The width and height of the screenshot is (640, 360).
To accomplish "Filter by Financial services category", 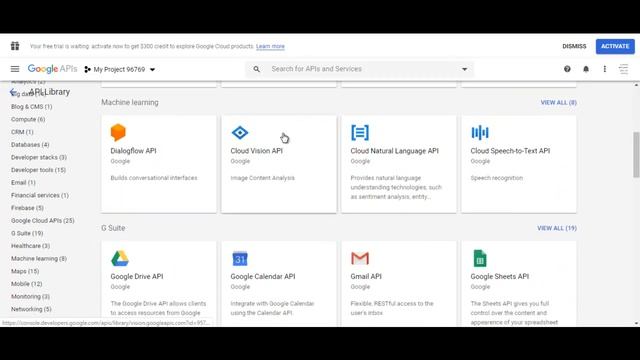I will (x=40, y=195).
